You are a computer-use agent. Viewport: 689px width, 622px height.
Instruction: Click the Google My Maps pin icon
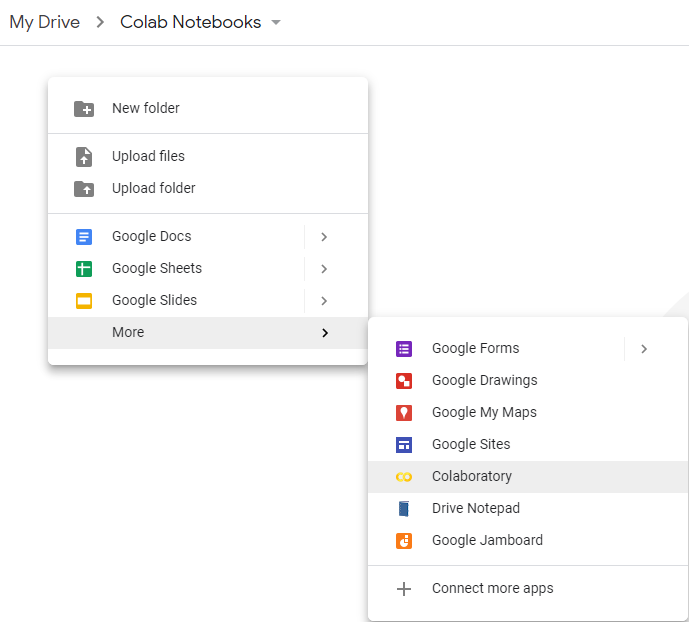(x=404, y=413)
